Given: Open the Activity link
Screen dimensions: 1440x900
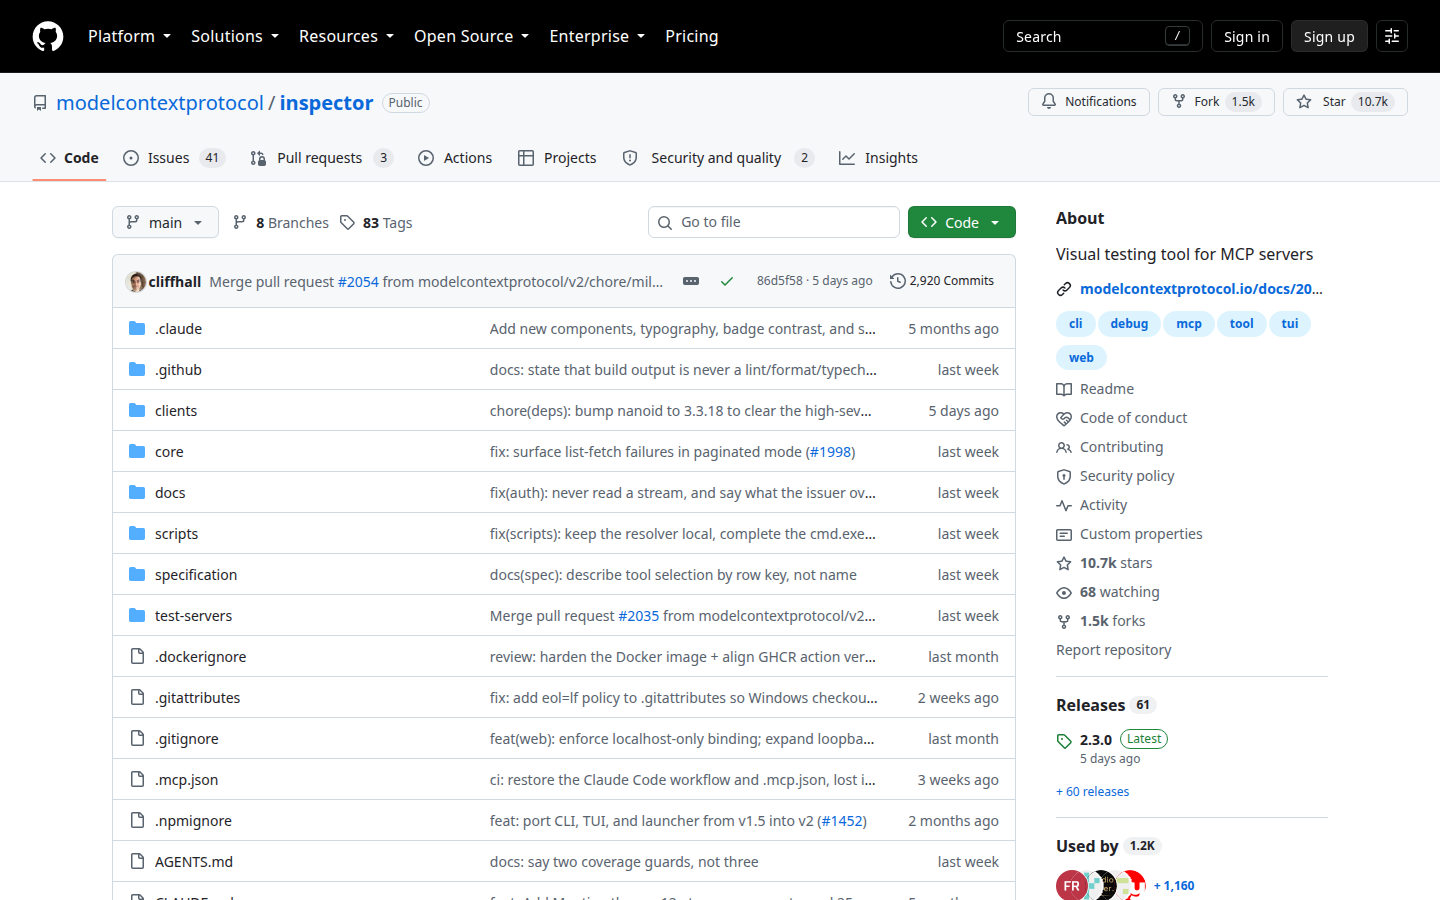Looking at the screenshot, I should 1092,505.
